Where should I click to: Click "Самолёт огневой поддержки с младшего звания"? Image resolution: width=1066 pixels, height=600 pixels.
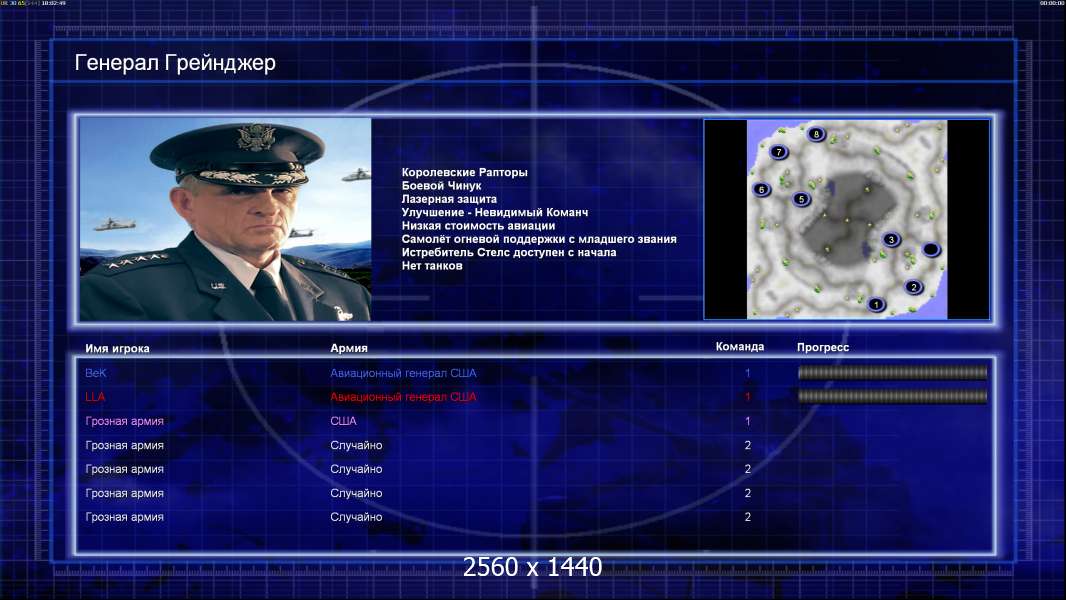pyautogui.click(x=539, y=239)
